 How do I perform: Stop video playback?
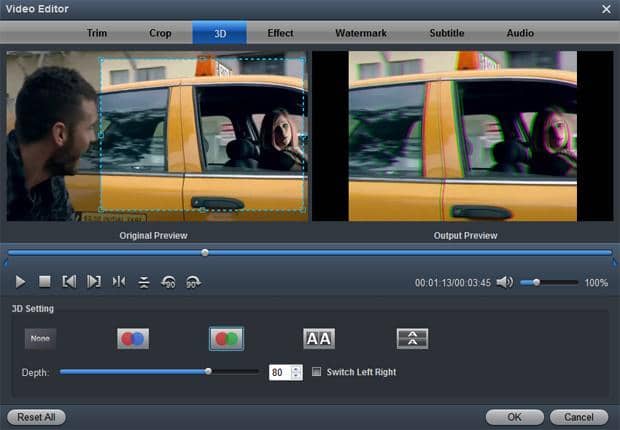45,282
